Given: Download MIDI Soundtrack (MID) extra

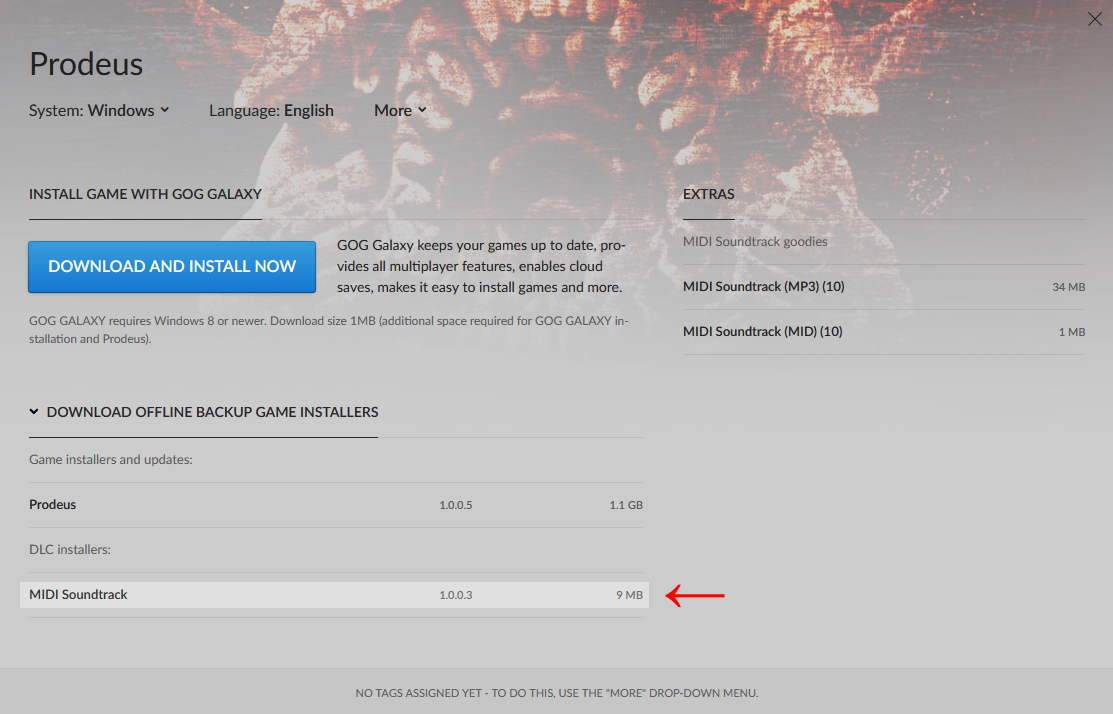Looking at the screenshot, I should (884, 331).
